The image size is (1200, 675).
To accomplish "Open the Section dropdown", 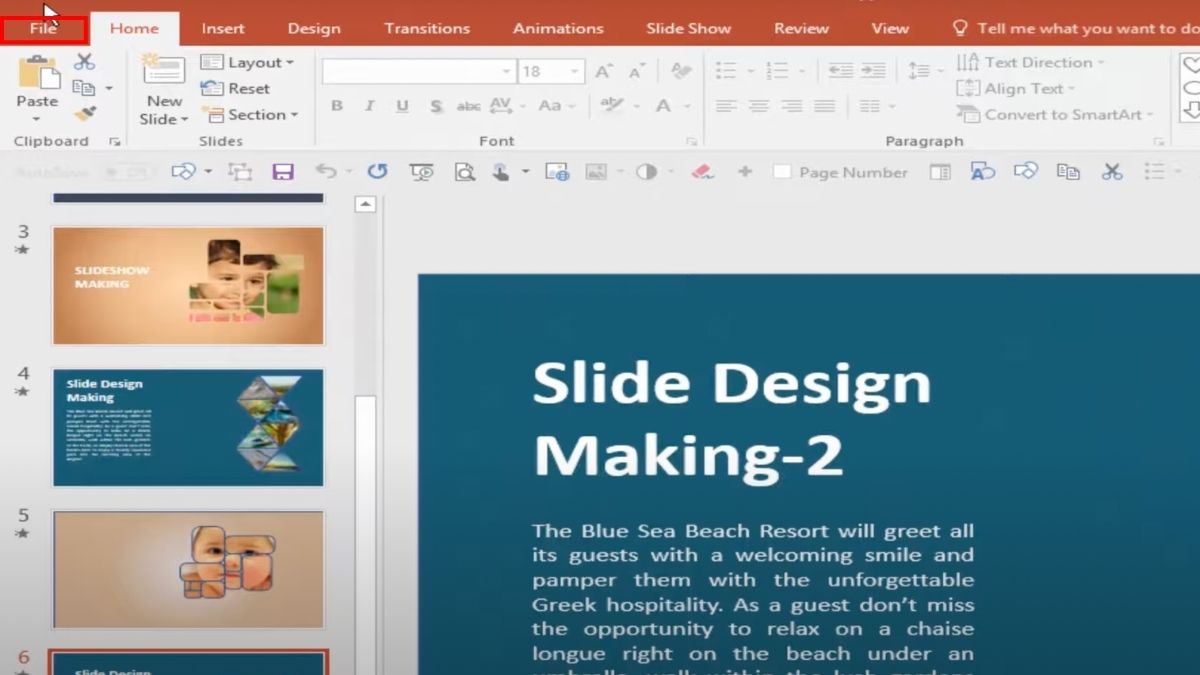I will pyautogui.click(x=250, y=115).
